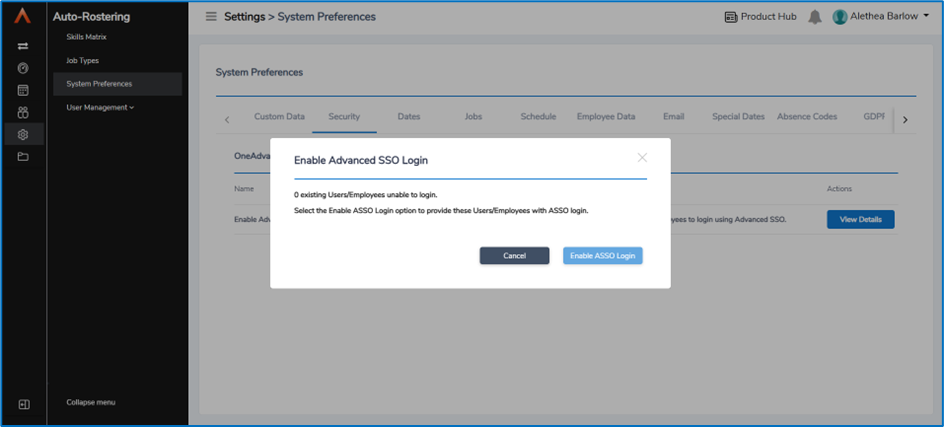The image size is (944, 427).
Task: Open the dashboard gauge sidebar icon
Action: (x=23, y=68)
